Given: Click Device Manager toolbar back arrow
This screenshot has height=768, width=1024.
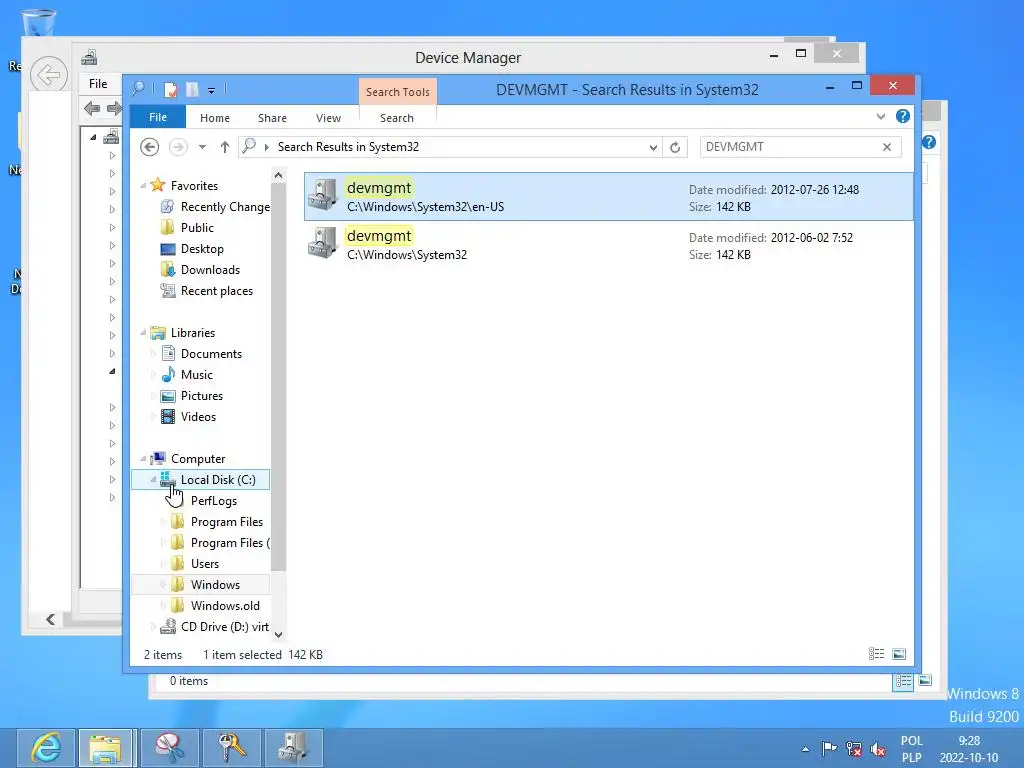Looking at the screenshot, I should (92, 108).
